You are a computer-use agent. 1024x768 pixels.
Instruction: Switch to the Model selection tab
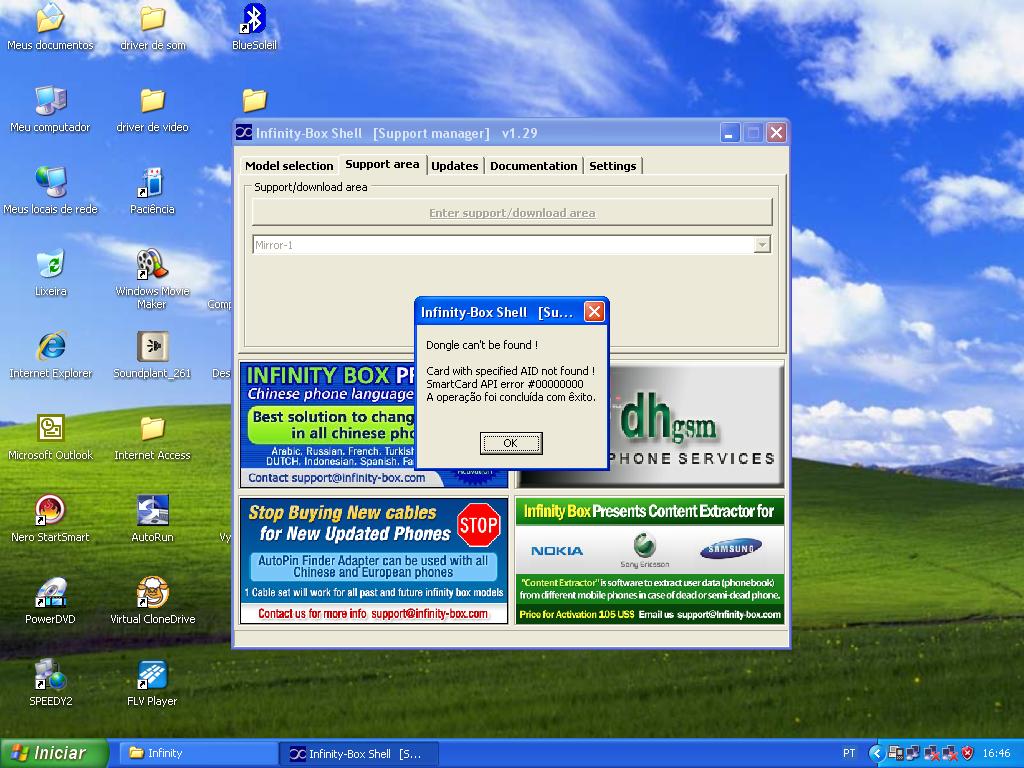289,166
